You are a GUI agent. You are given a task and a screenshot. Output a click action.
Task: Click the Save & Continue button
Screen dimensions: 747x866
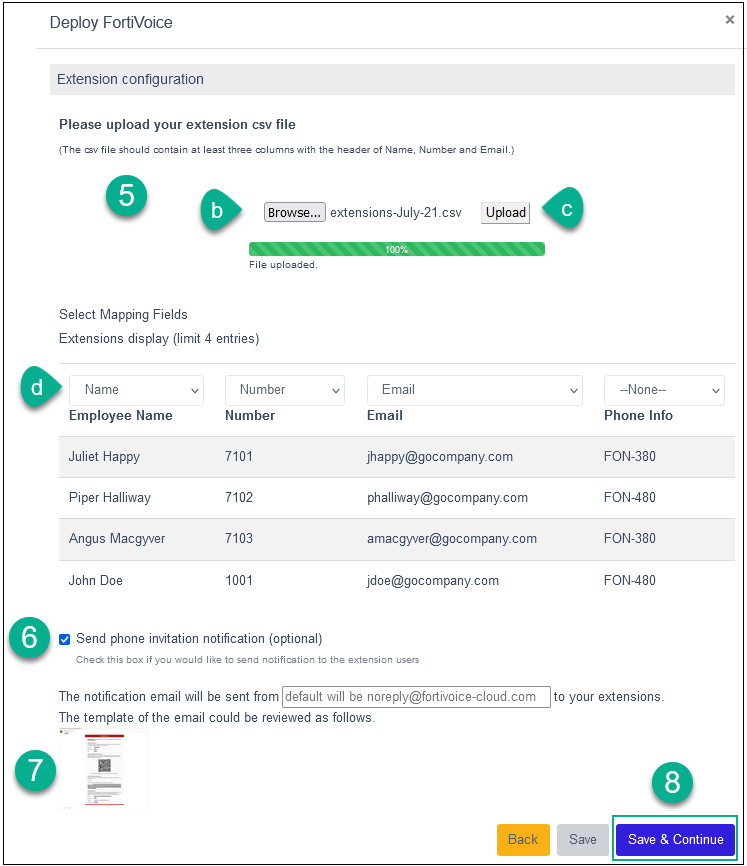tap(675, 839)
